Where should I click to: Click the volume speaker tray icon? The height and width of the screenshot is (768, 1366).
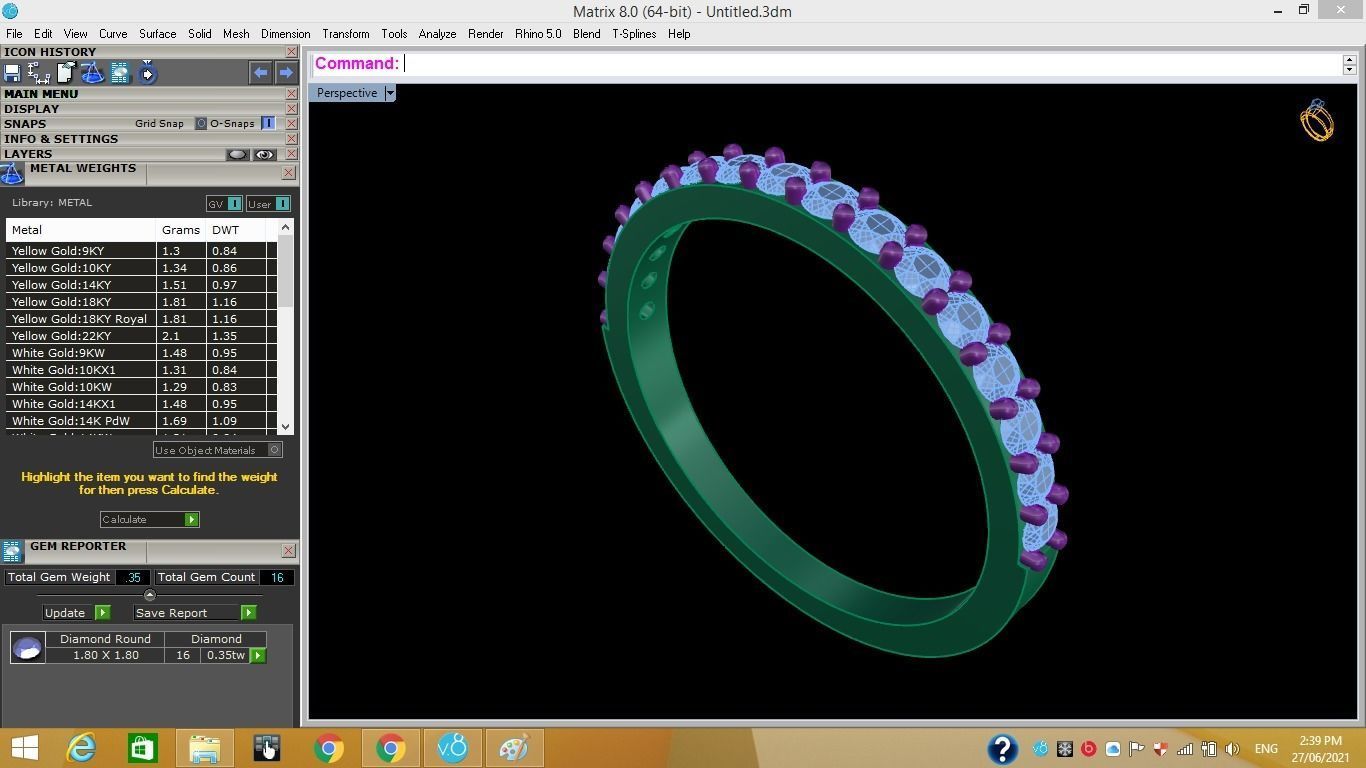pos(1232,748)
